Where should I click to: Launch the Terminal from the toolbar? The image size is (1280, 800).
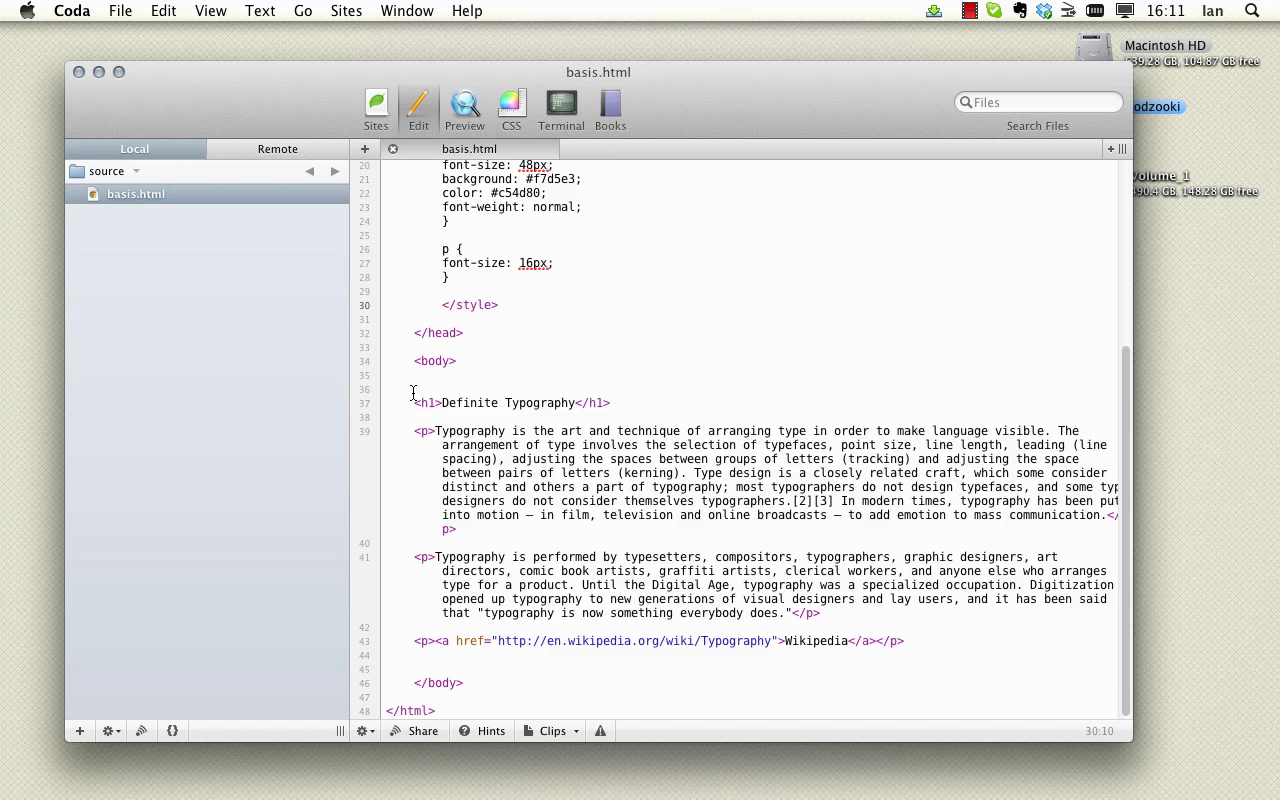point(561,110)
